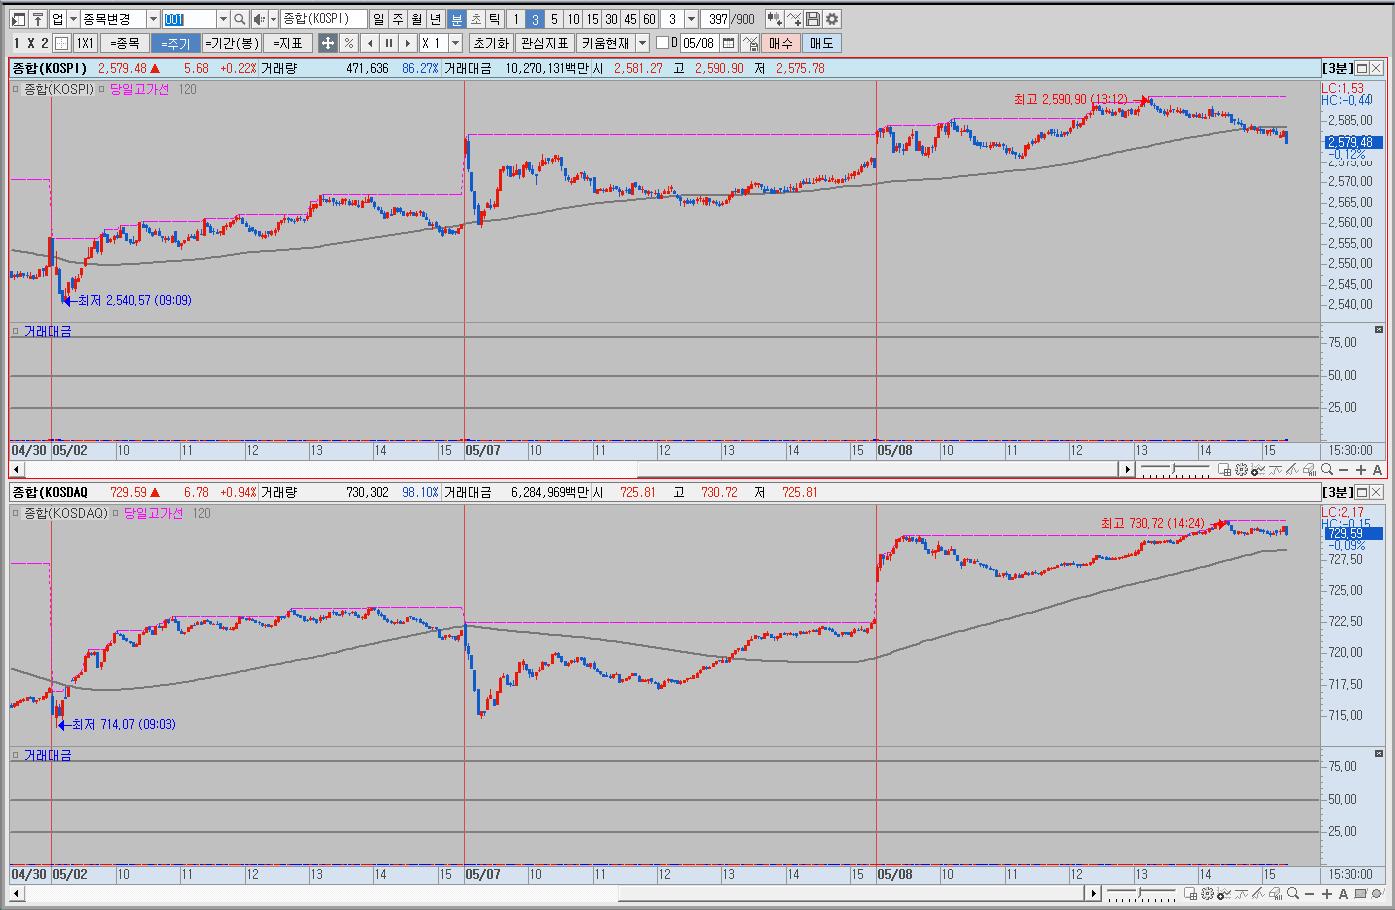Click KOSPI horizontal scrollbar right arrow
Image resolution: width=1395 pixels, height=910 pixels.
pos(1127,469)
